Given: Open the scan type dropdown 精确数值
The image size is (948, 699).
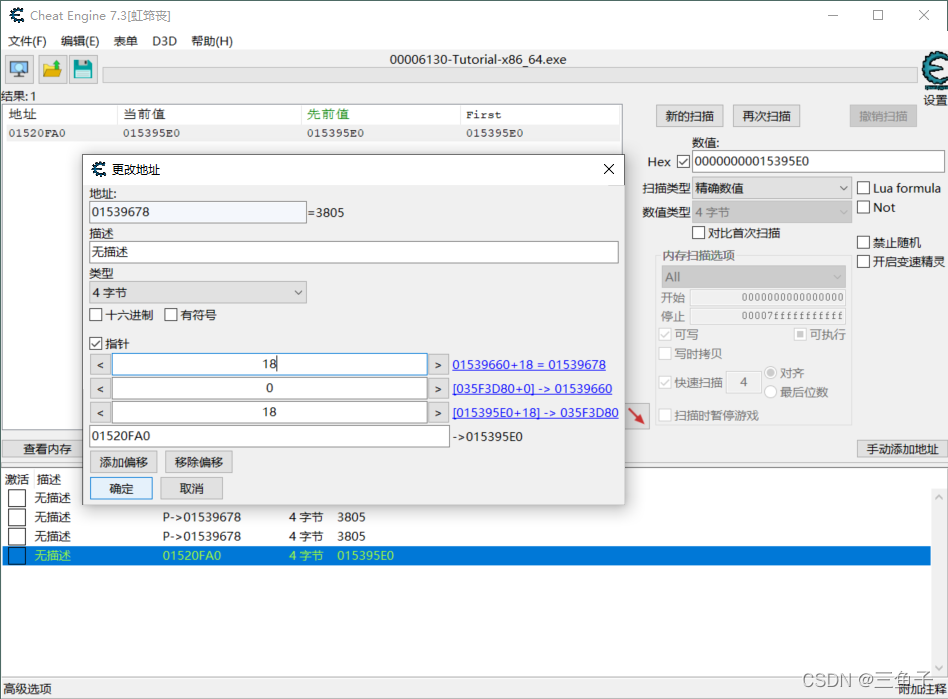Looking at the screenshot, I should click(x=771, y=188).
